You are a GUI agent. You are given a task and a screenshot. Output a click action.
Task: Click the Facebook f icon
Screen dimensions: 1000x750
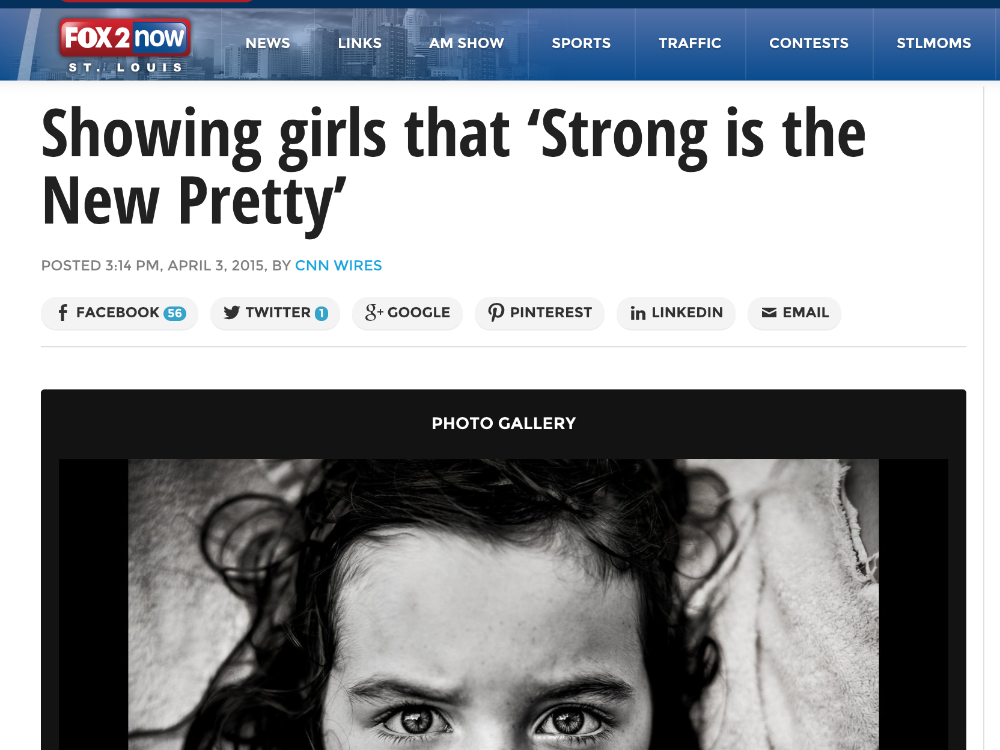coord(62,312)
